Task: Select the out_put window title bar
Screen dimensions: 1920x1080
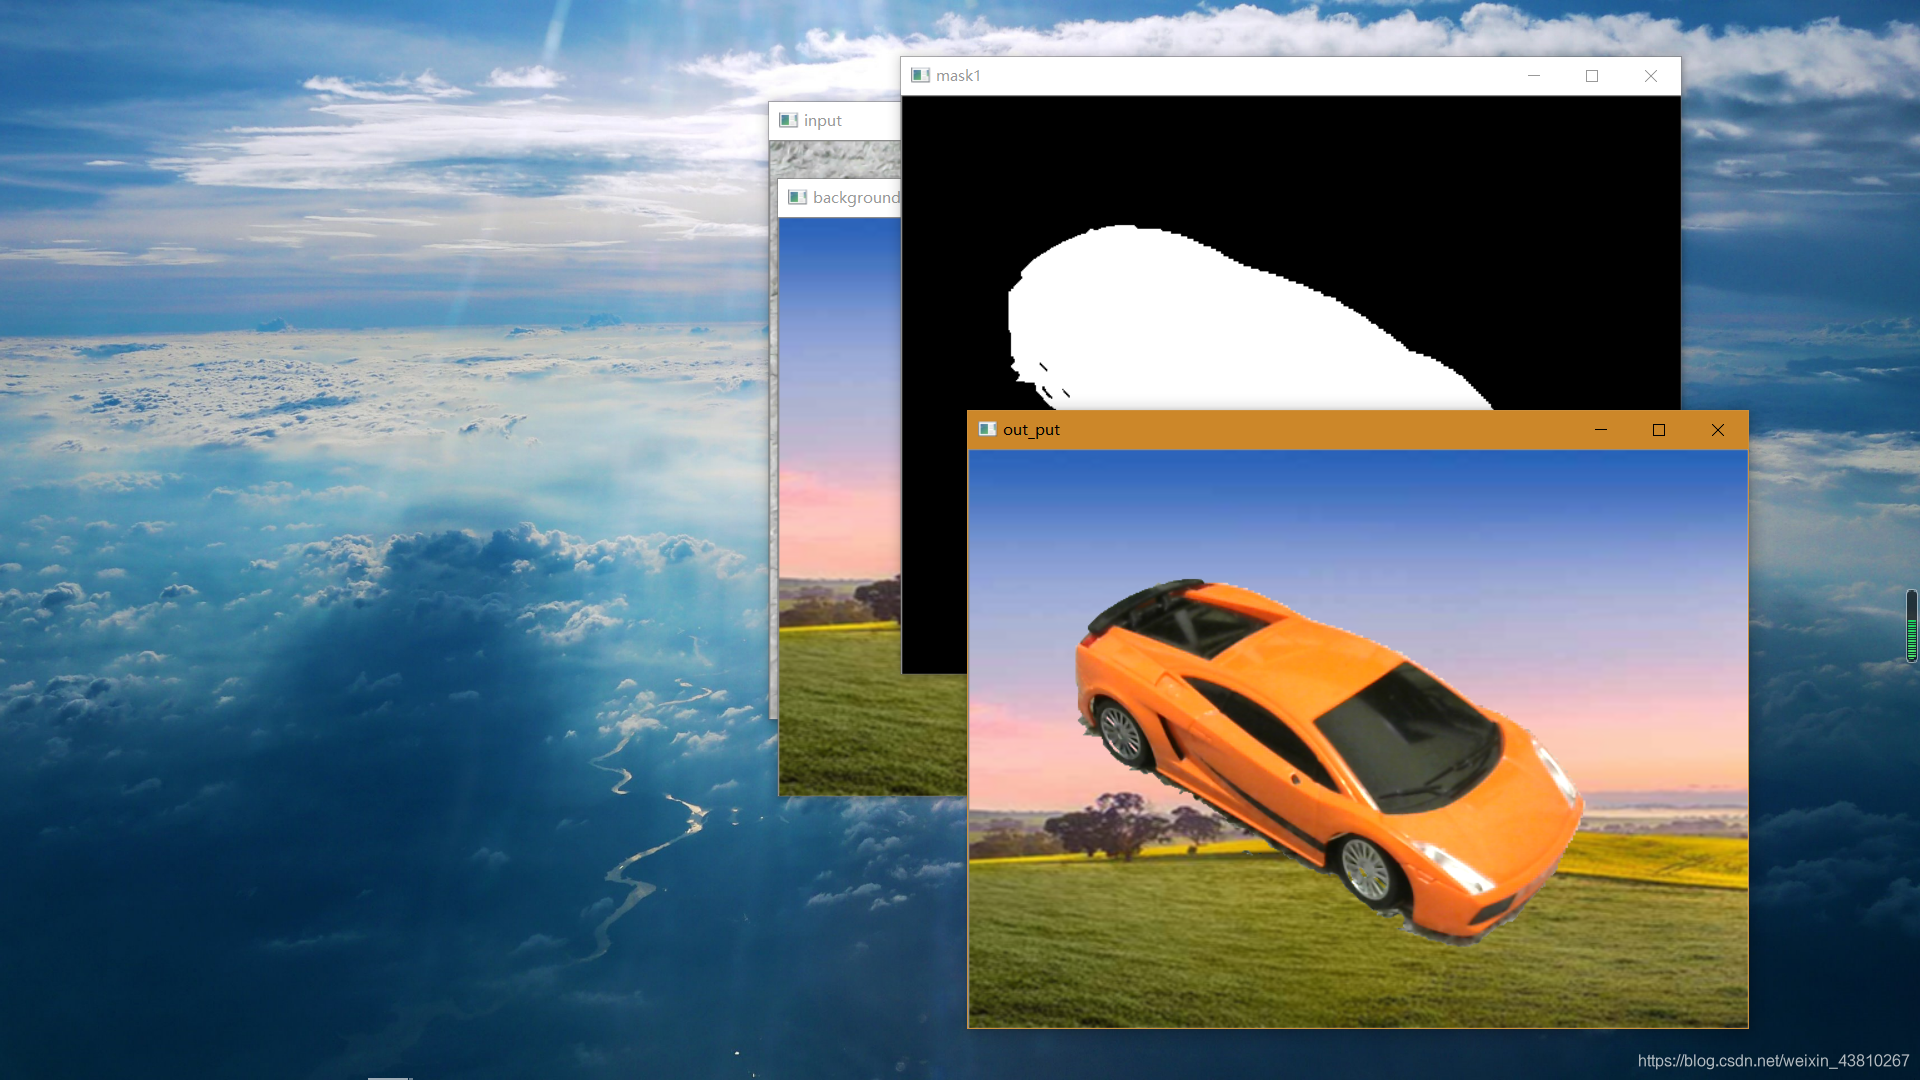Action: [1200, 429]
